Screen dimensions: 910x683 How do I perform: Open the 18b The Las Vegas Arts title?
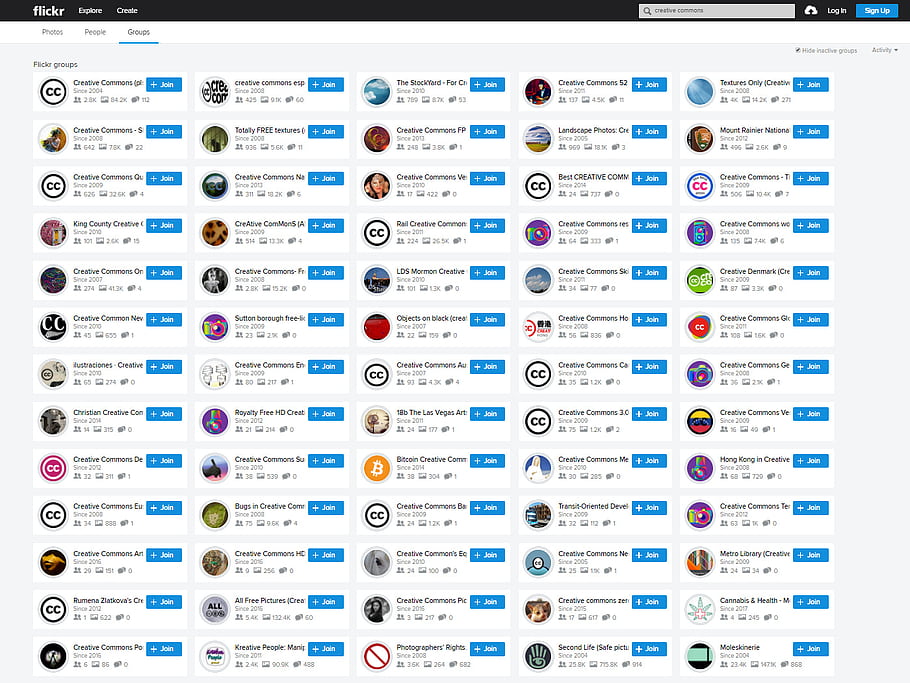tap(431, 413)
